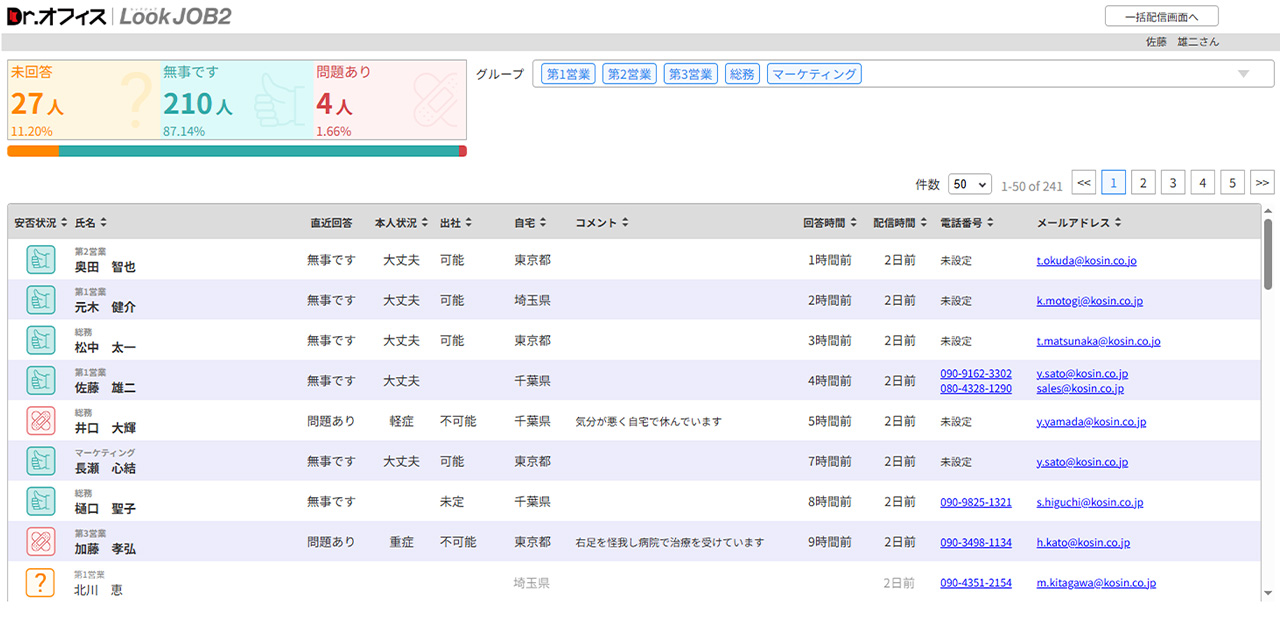1280x620 pixels.
Task: Click the teal segment of the response bar
Action: click(259, 151)
